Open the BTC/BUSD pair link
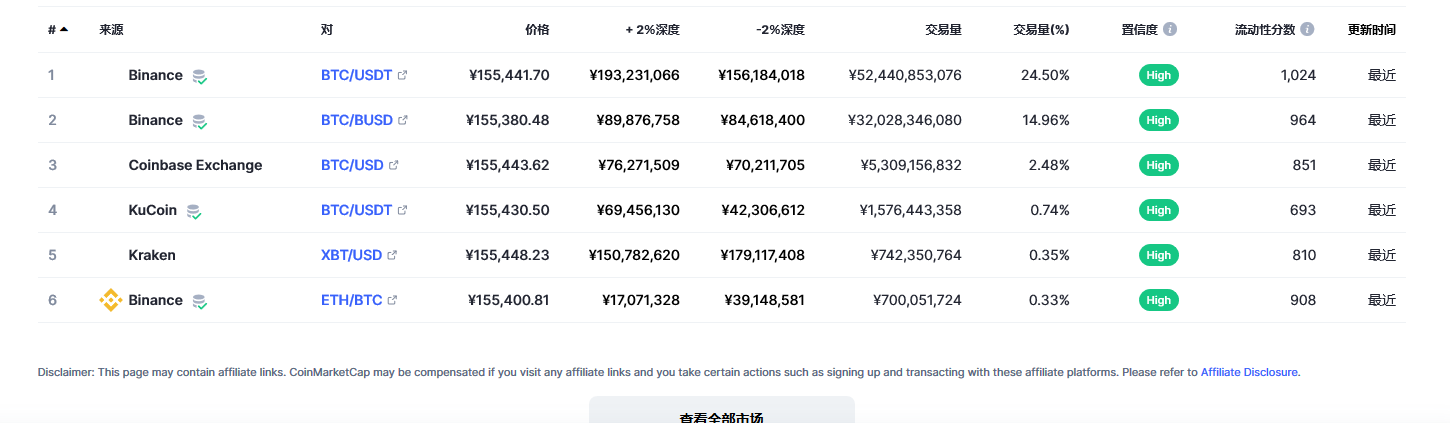 point(357,120)
